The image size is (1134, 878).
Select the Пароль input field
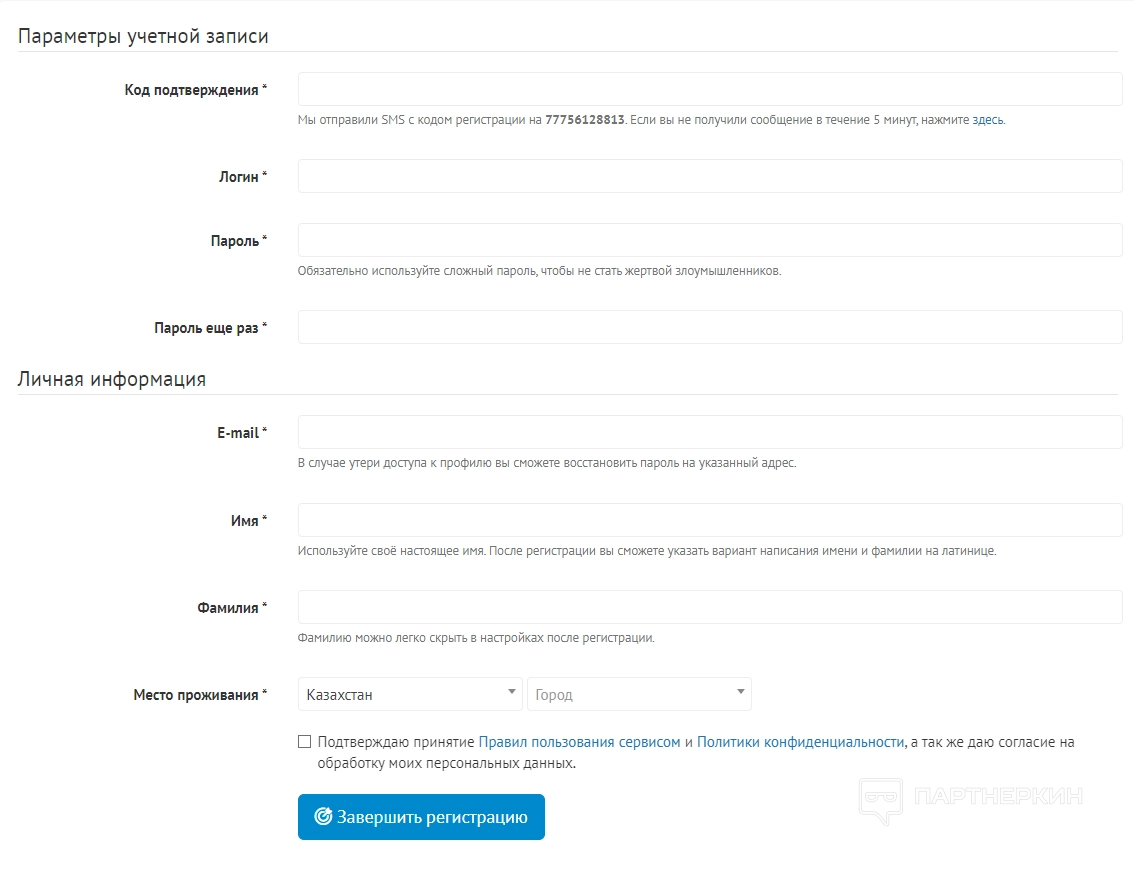710,240
